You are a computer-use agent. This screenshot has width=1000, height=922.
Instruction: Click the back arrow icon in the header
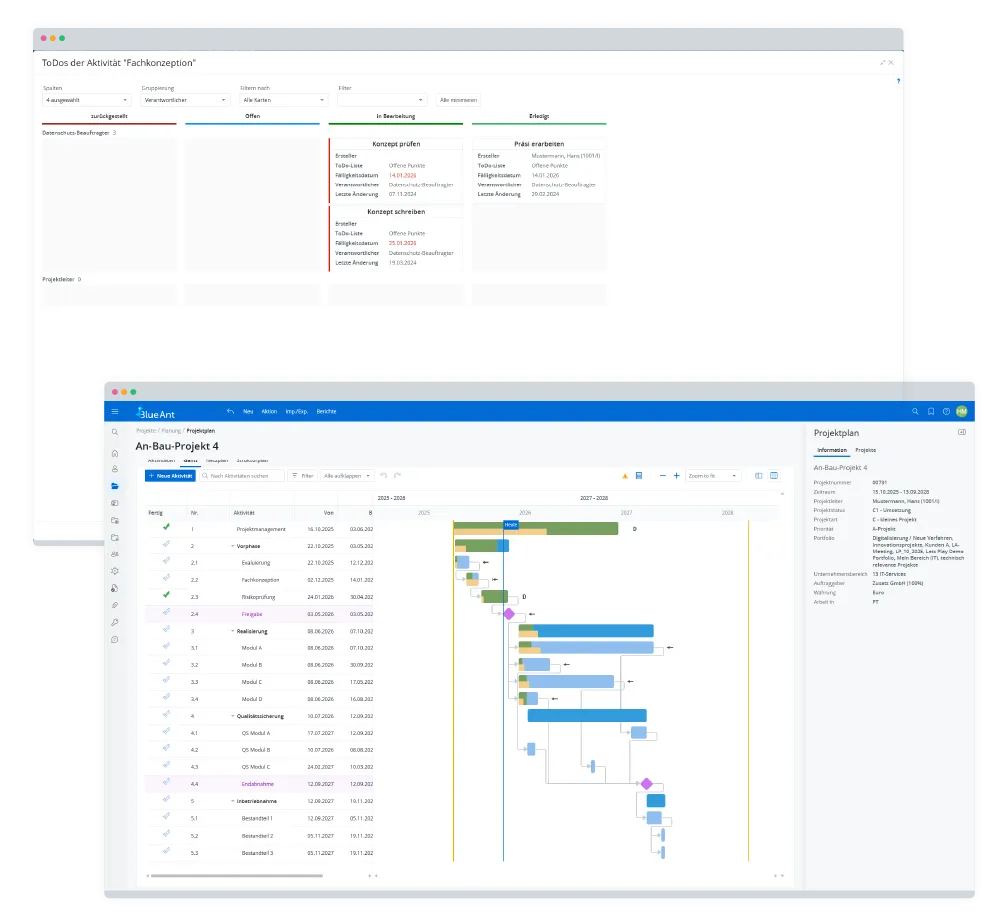pos(230,411)
